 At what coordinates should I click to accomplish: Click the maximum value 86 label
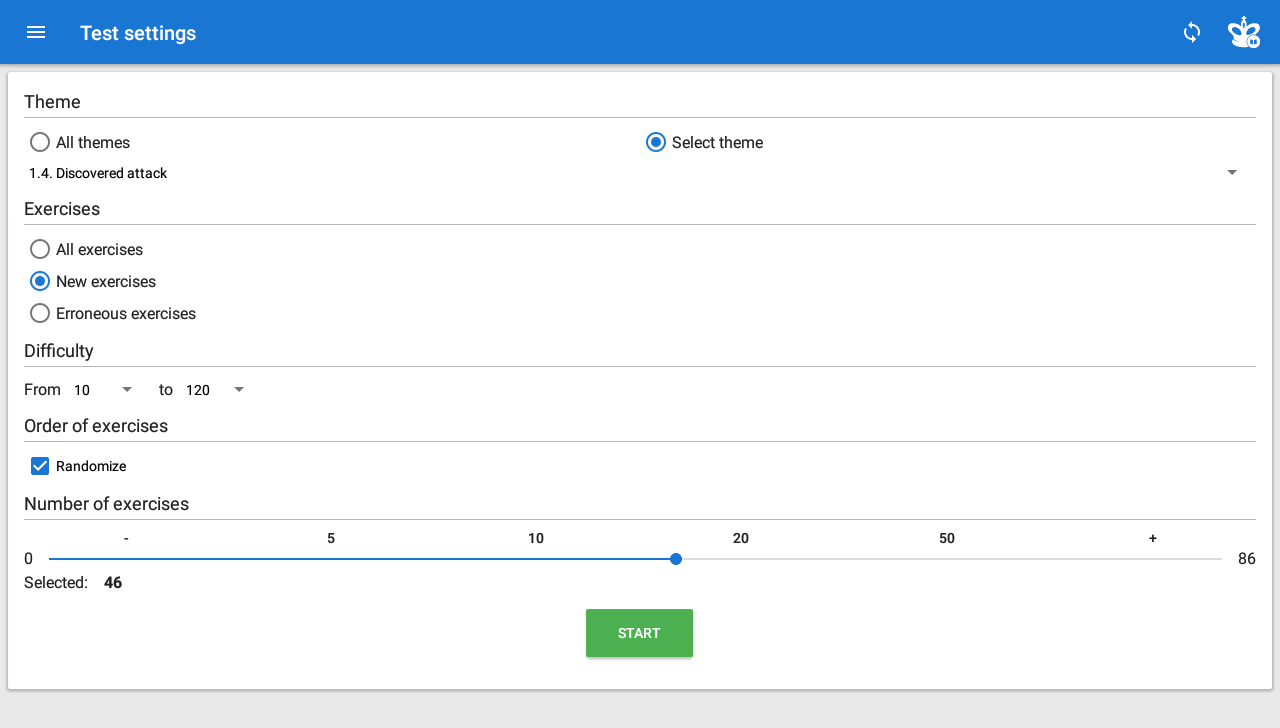click(x=1247, y=559)
